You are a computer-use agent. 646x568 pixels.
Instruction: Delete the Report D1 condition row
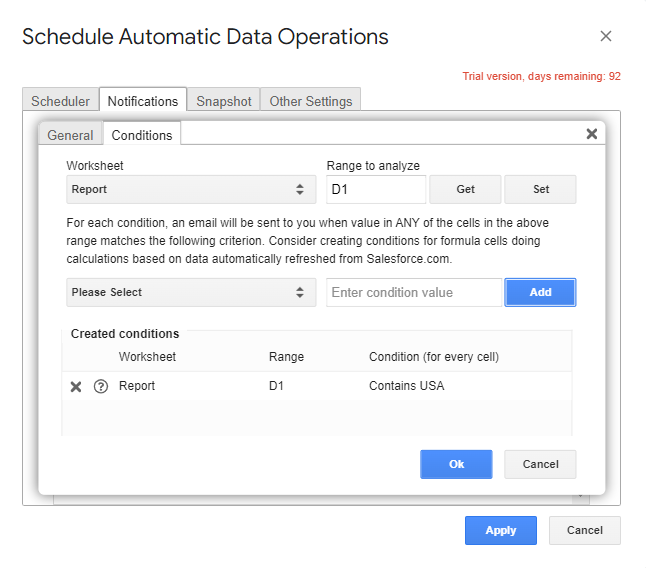click(x=76, y=387)
